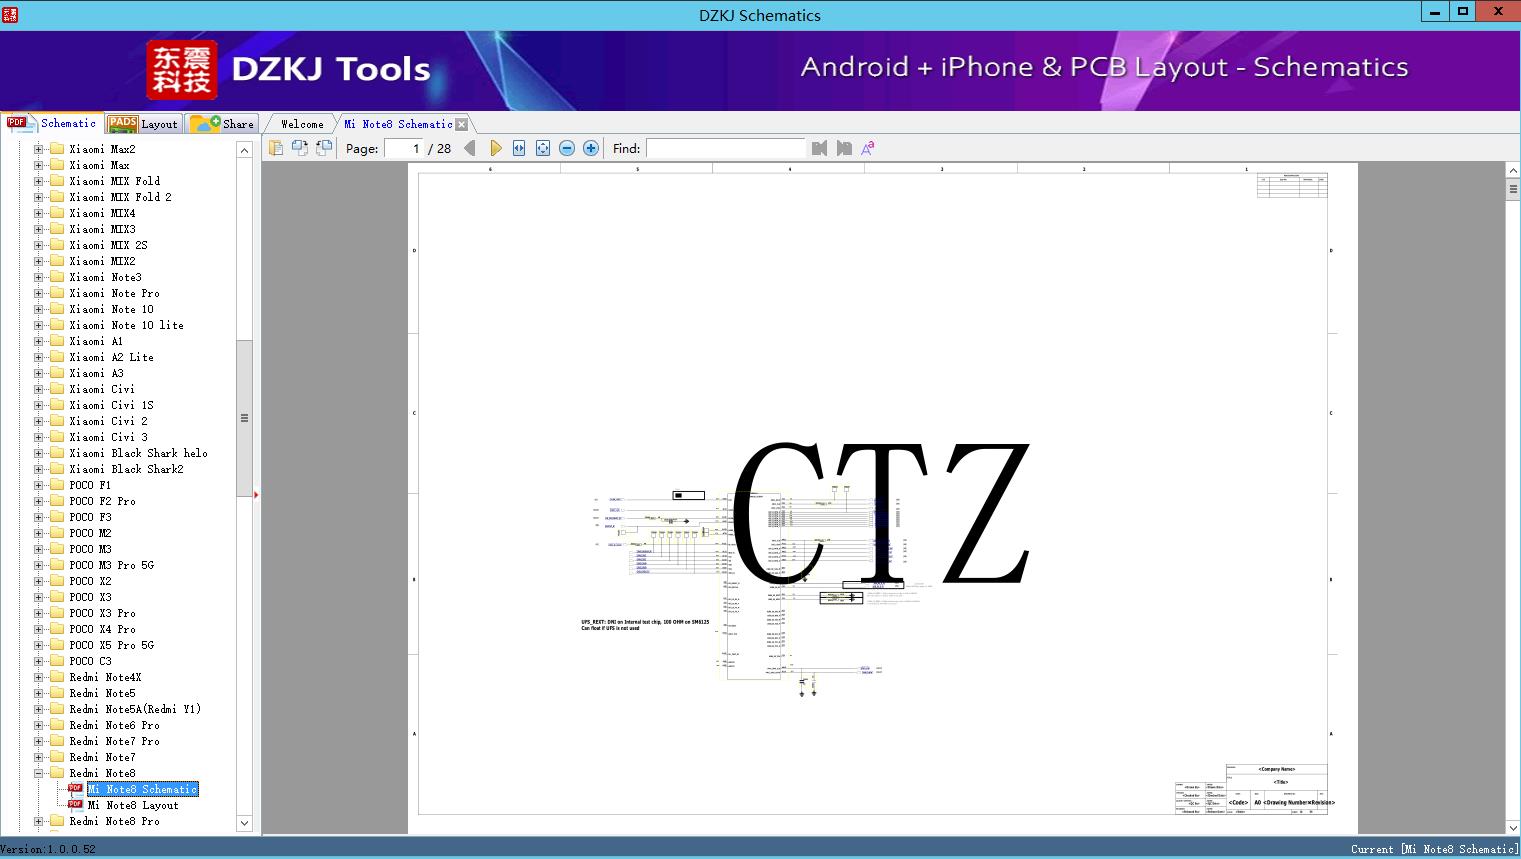The image size is (1521, 859).
Task: Select the POCO X5 Pro 5G folder
Action: coord(111,645)
